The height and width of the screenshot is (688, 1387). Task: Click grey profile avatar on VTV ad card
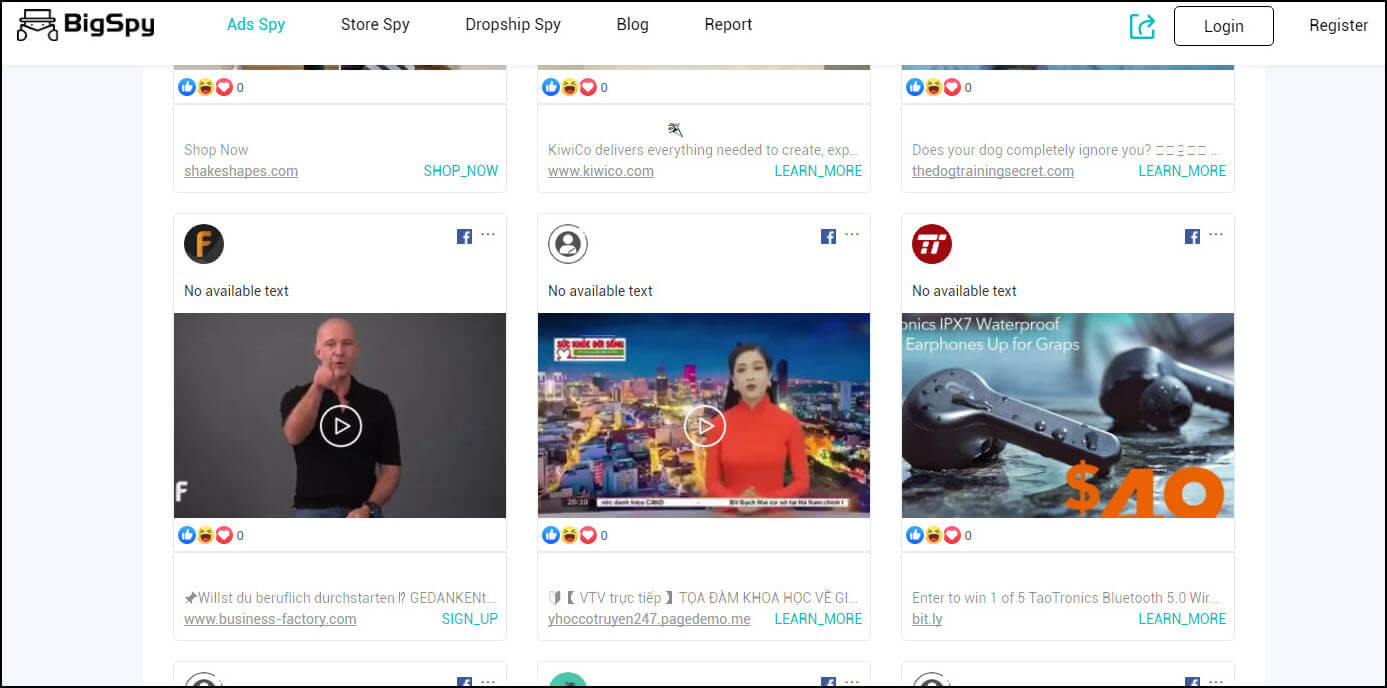[568, 244]
